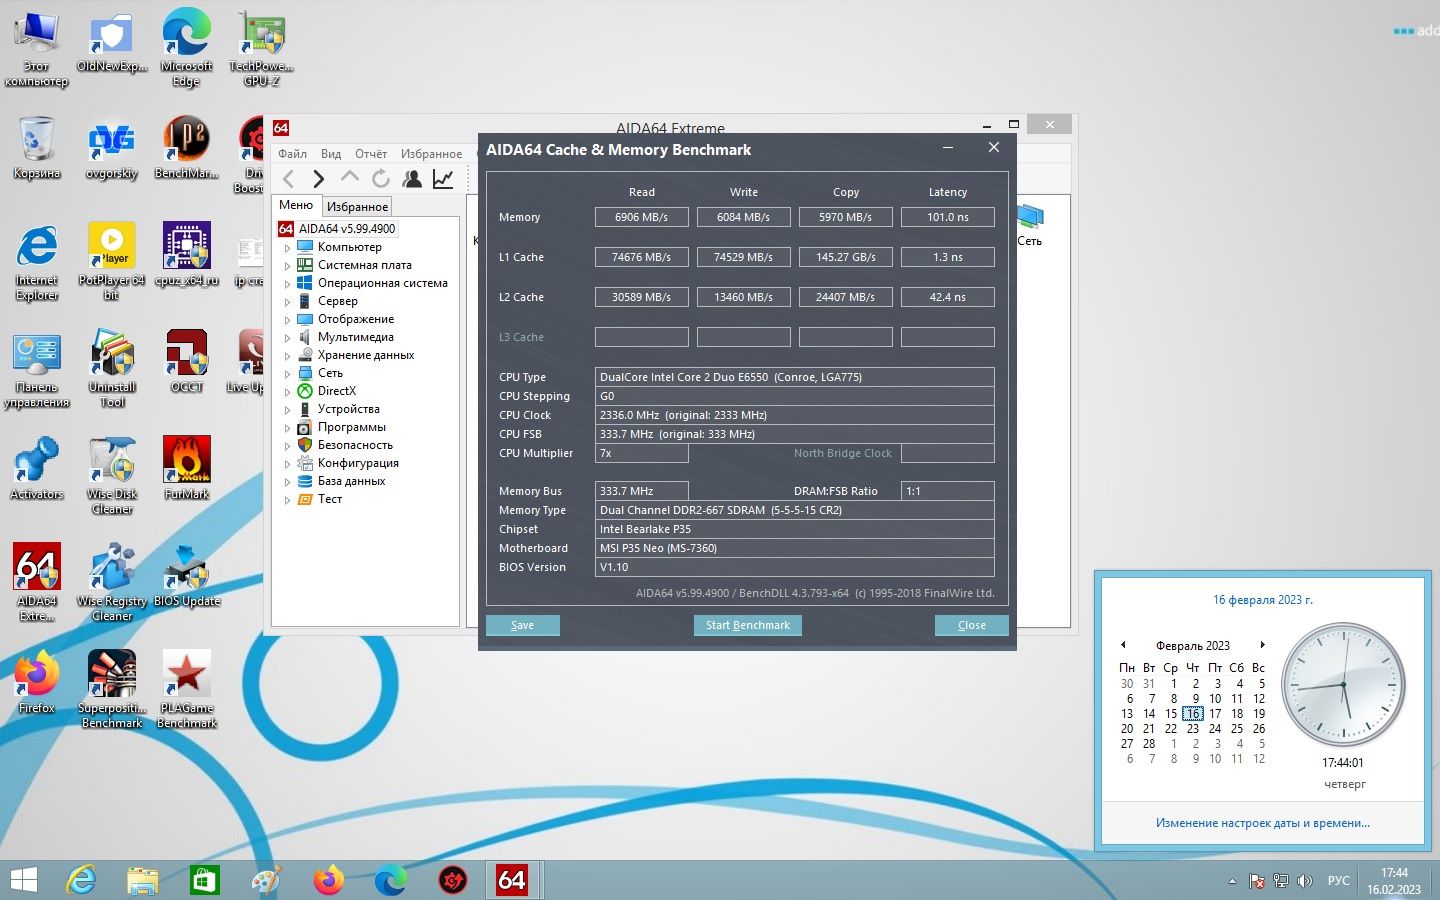Click the Up arrow in AIDA64 toolbar
Screen dimensions: 1440x900
click(349, 178)
